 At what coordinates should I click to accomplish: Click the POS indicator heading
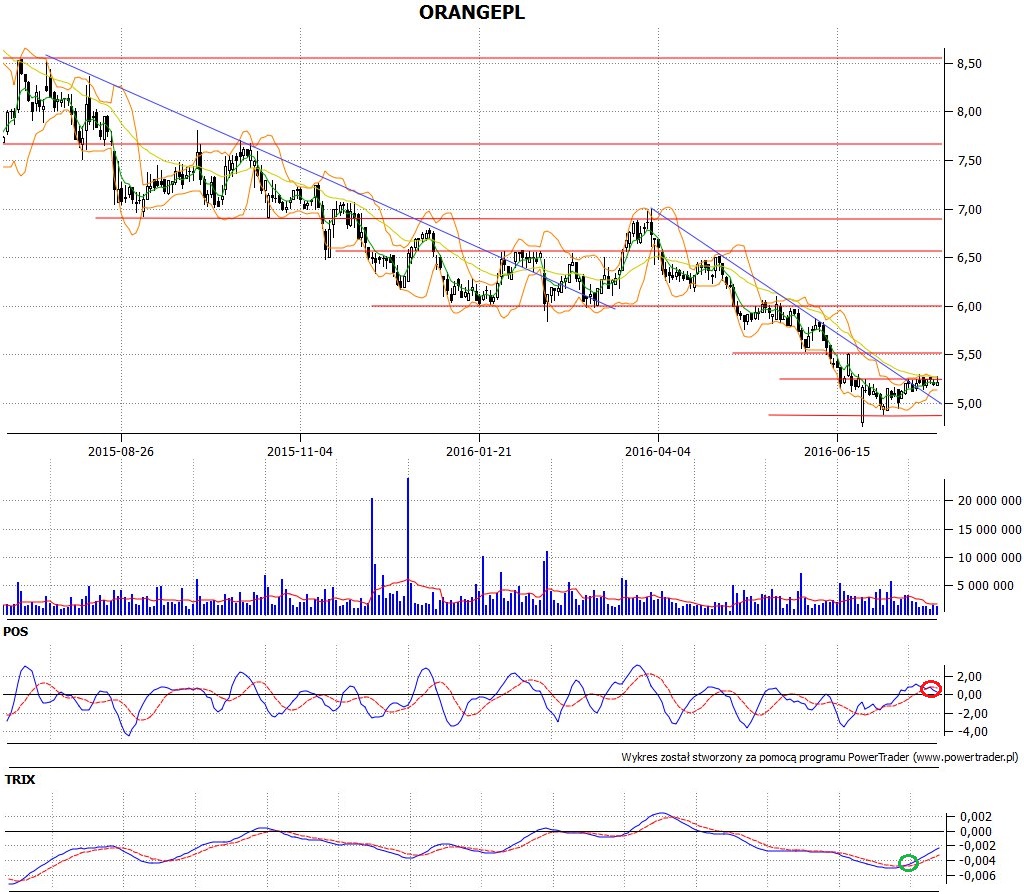coord(16,631)
